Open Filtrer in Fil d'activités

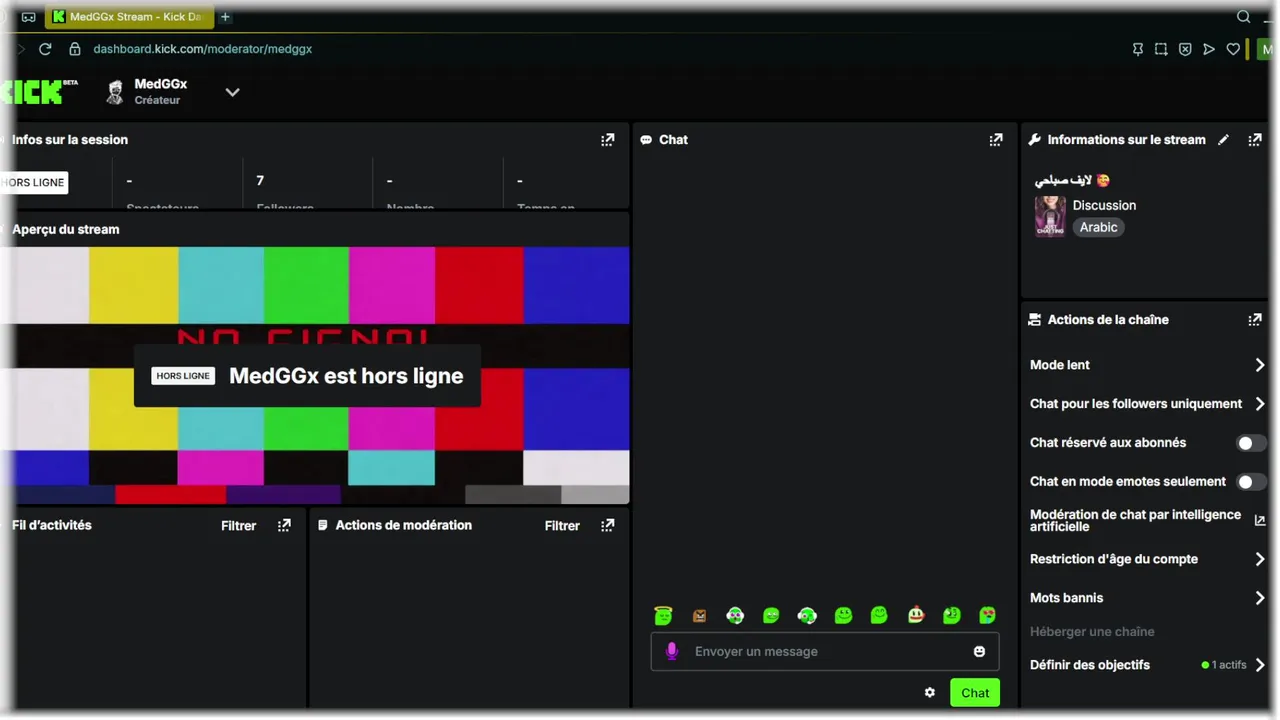pos(238,525)
